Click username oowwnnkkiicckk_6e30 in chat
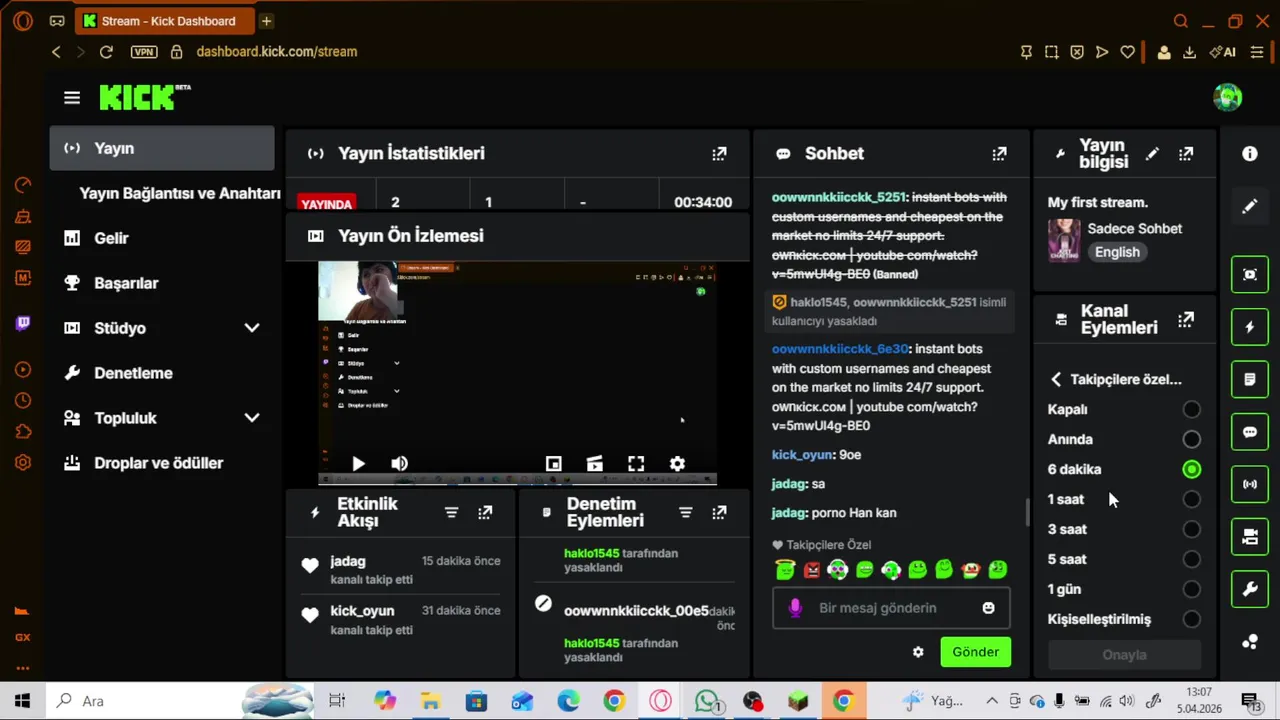This screenshot has height=720, width=1280. pos(839,349)
